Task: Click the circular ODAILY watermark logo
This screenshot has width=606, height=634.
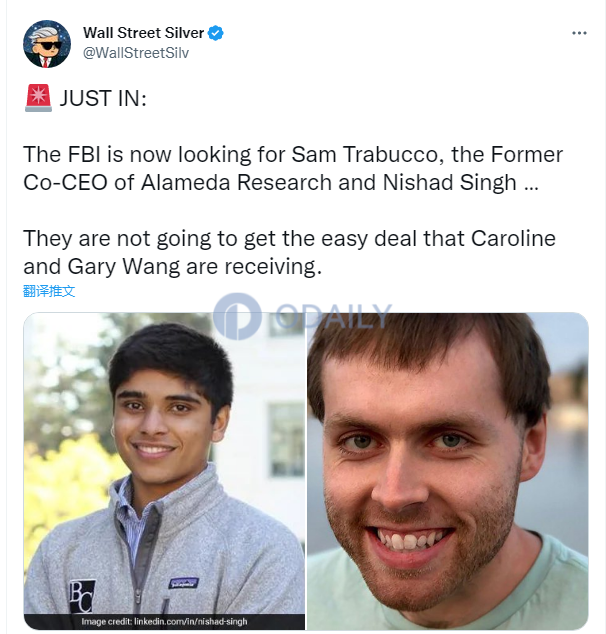Action: pos(237,316)
